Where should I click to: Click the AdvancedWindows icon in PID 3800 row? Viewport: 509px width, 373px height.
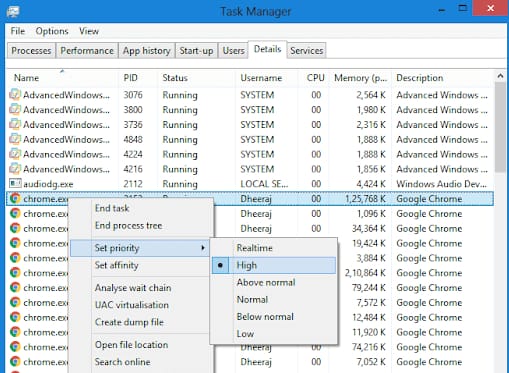click(x=15, y=110)
